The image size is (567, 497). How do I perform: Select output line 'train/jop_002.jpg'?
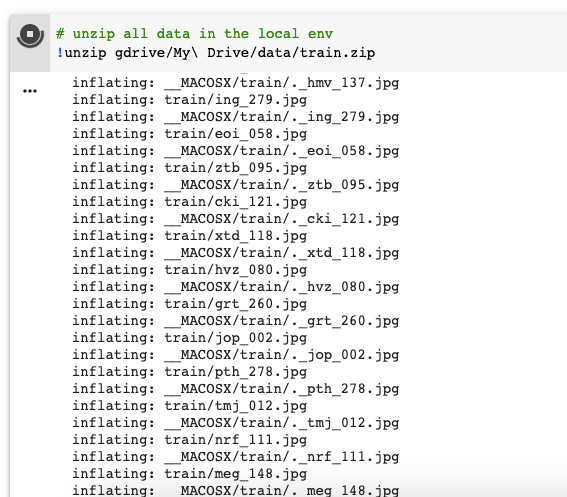tap(190, 338)
